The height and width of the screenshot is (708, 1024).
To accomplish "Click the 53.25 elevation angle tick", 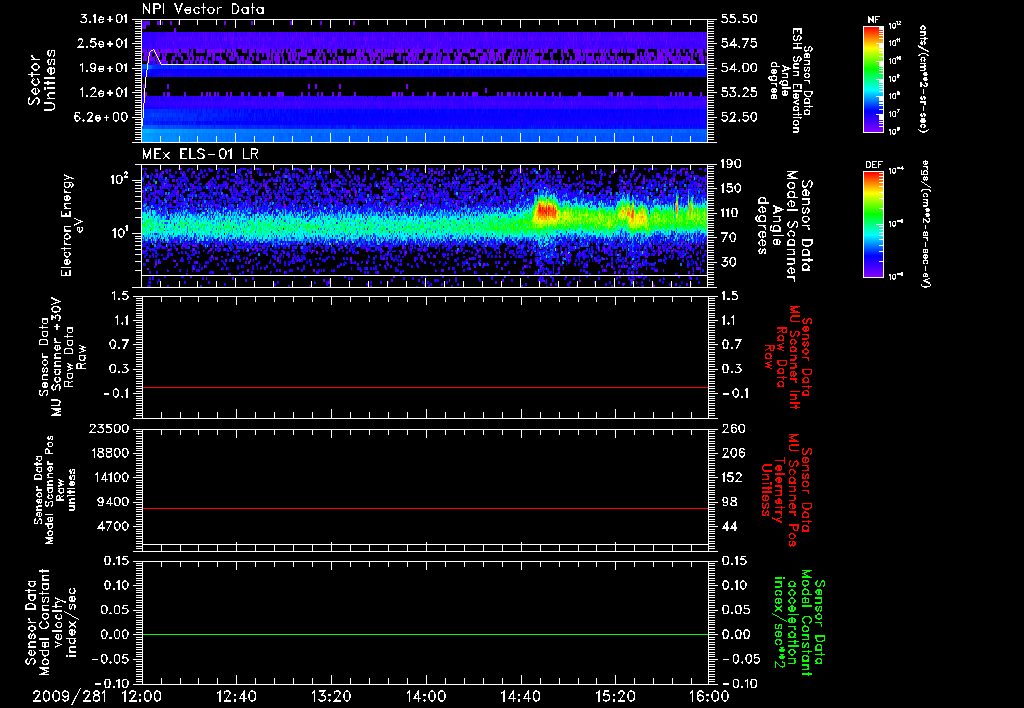I will 739,93.
